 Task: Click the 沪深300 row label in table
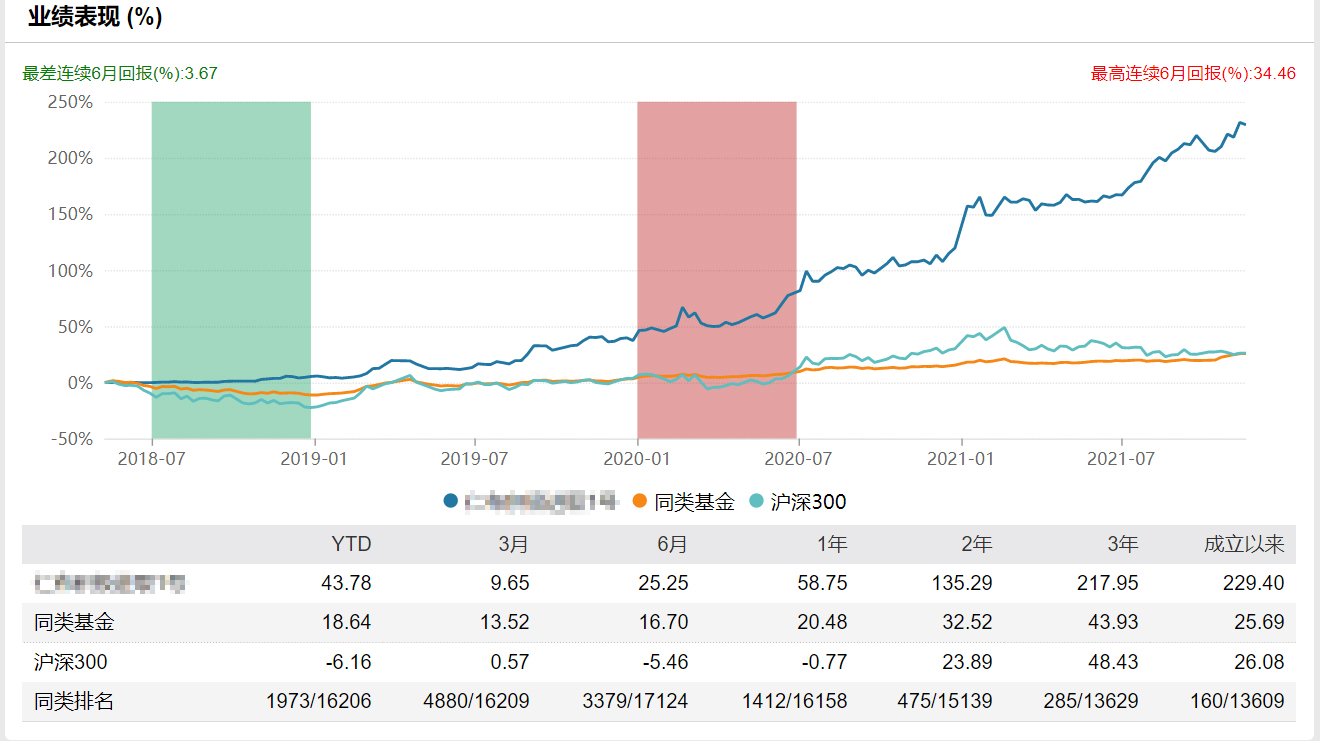(70, 662)
